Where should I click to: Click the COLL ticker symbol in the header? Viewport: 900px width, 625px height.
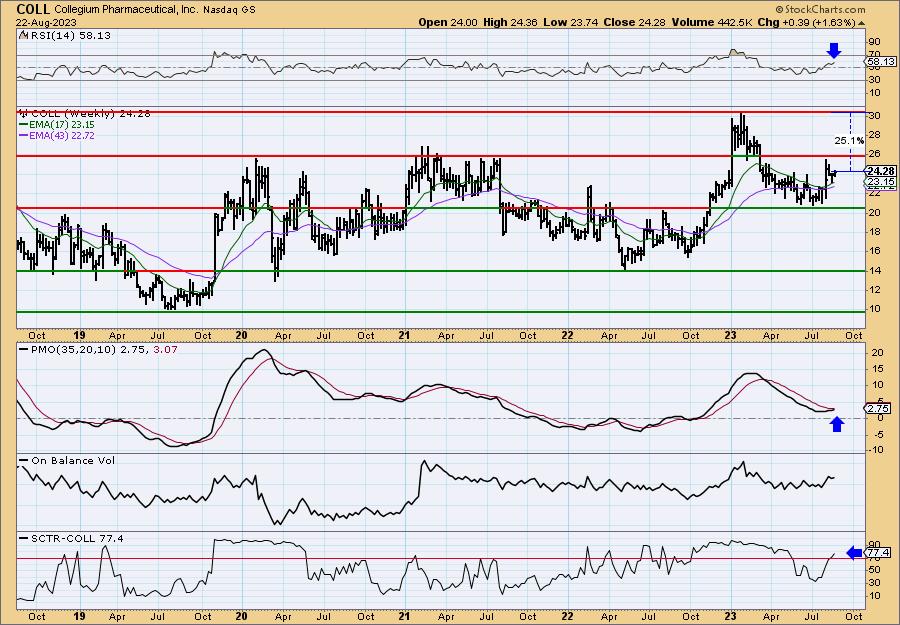33,9
